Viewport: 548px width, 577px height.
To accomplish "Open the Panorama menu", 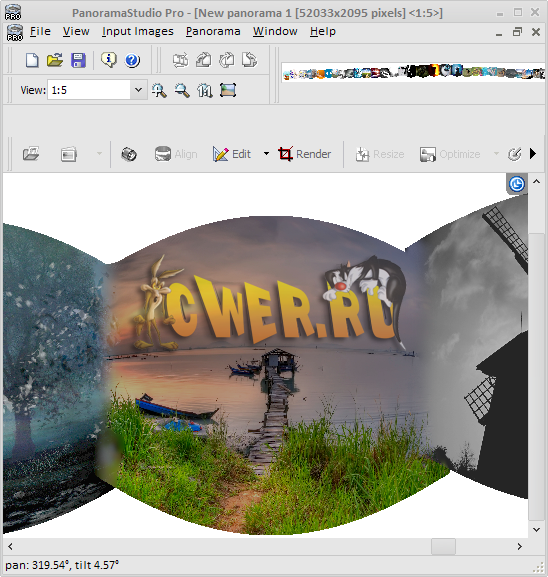I will pyautogui.click(x=213, y=32).
